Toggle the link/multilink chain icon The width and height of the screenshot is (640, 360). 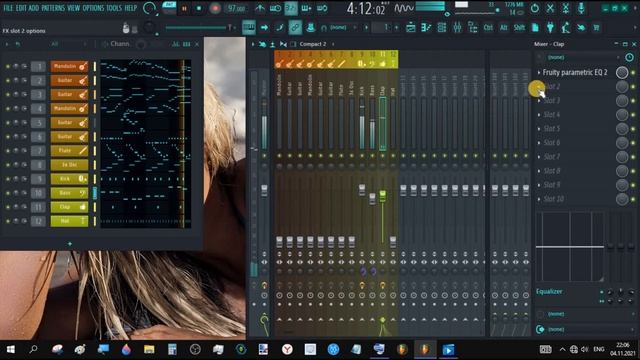click(x=295, y=27)
